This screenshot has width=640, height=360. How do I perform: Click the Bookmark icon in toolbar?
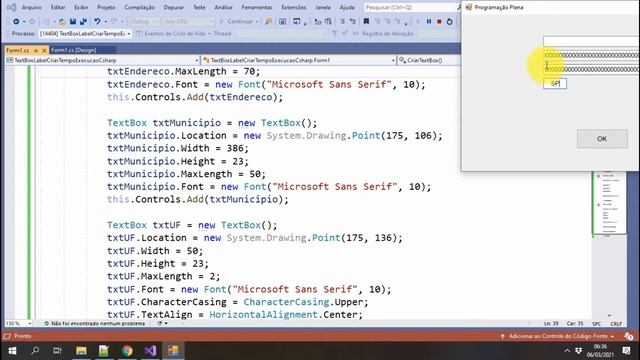click(x=366, y=21)
